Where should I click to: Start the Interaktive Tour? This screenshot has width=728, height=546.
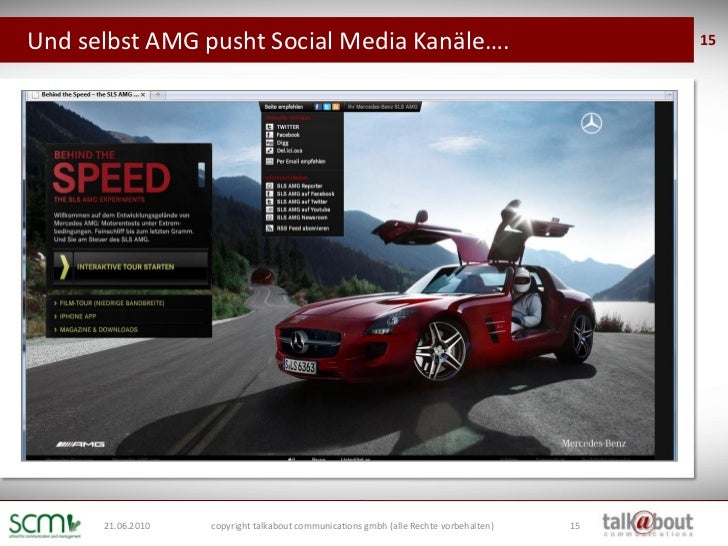pyautogui.click(x=130, y=266)
